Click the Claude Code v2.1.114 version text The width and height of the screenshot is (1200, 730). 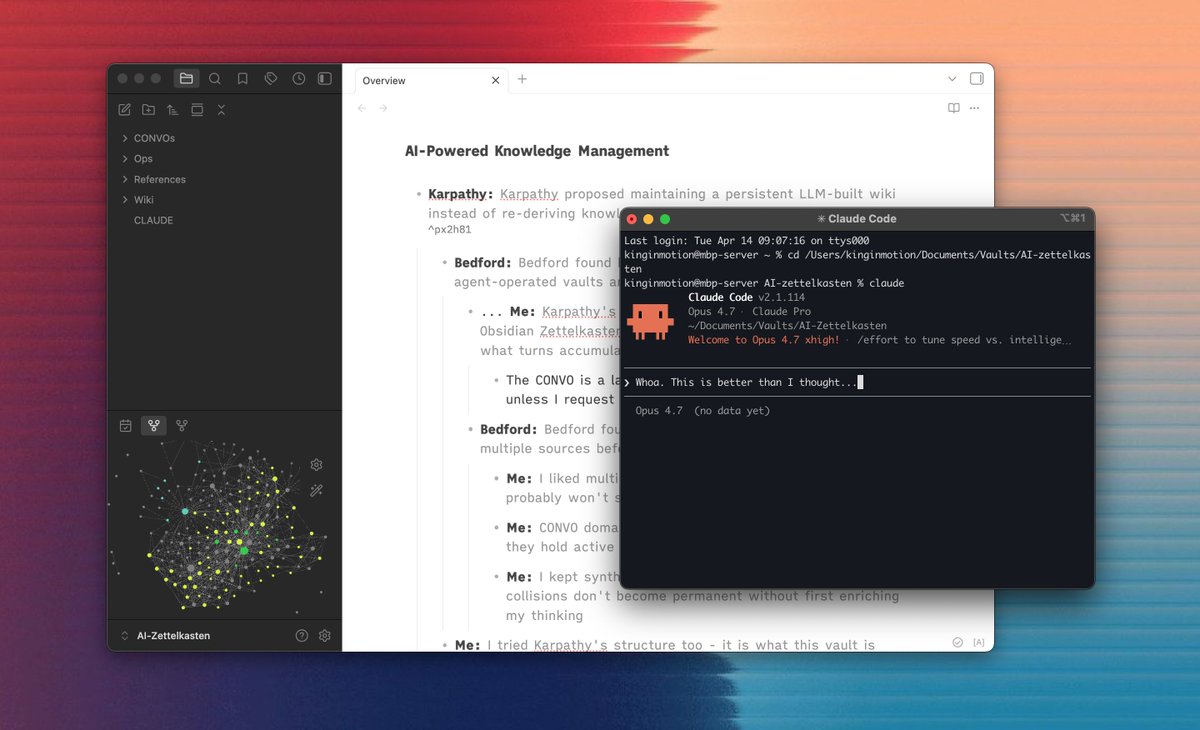(747, 297)
